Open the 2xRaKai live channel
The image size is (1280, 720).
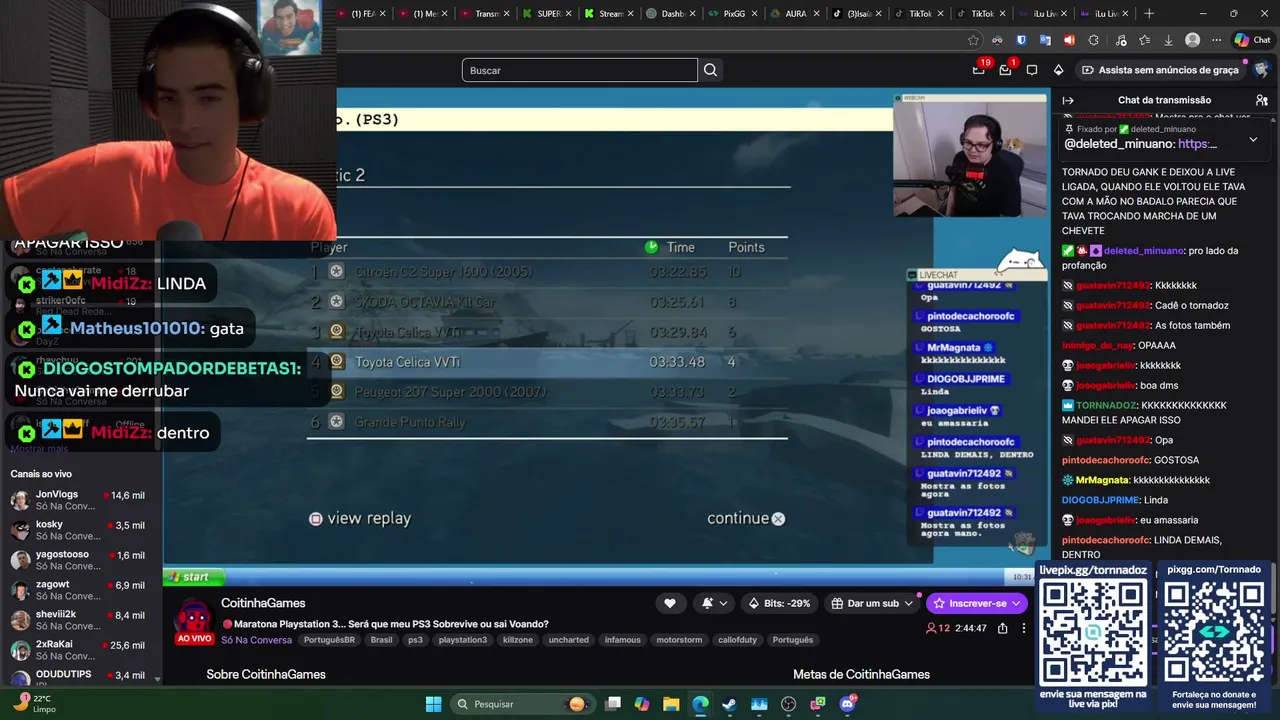pos(81,650)
